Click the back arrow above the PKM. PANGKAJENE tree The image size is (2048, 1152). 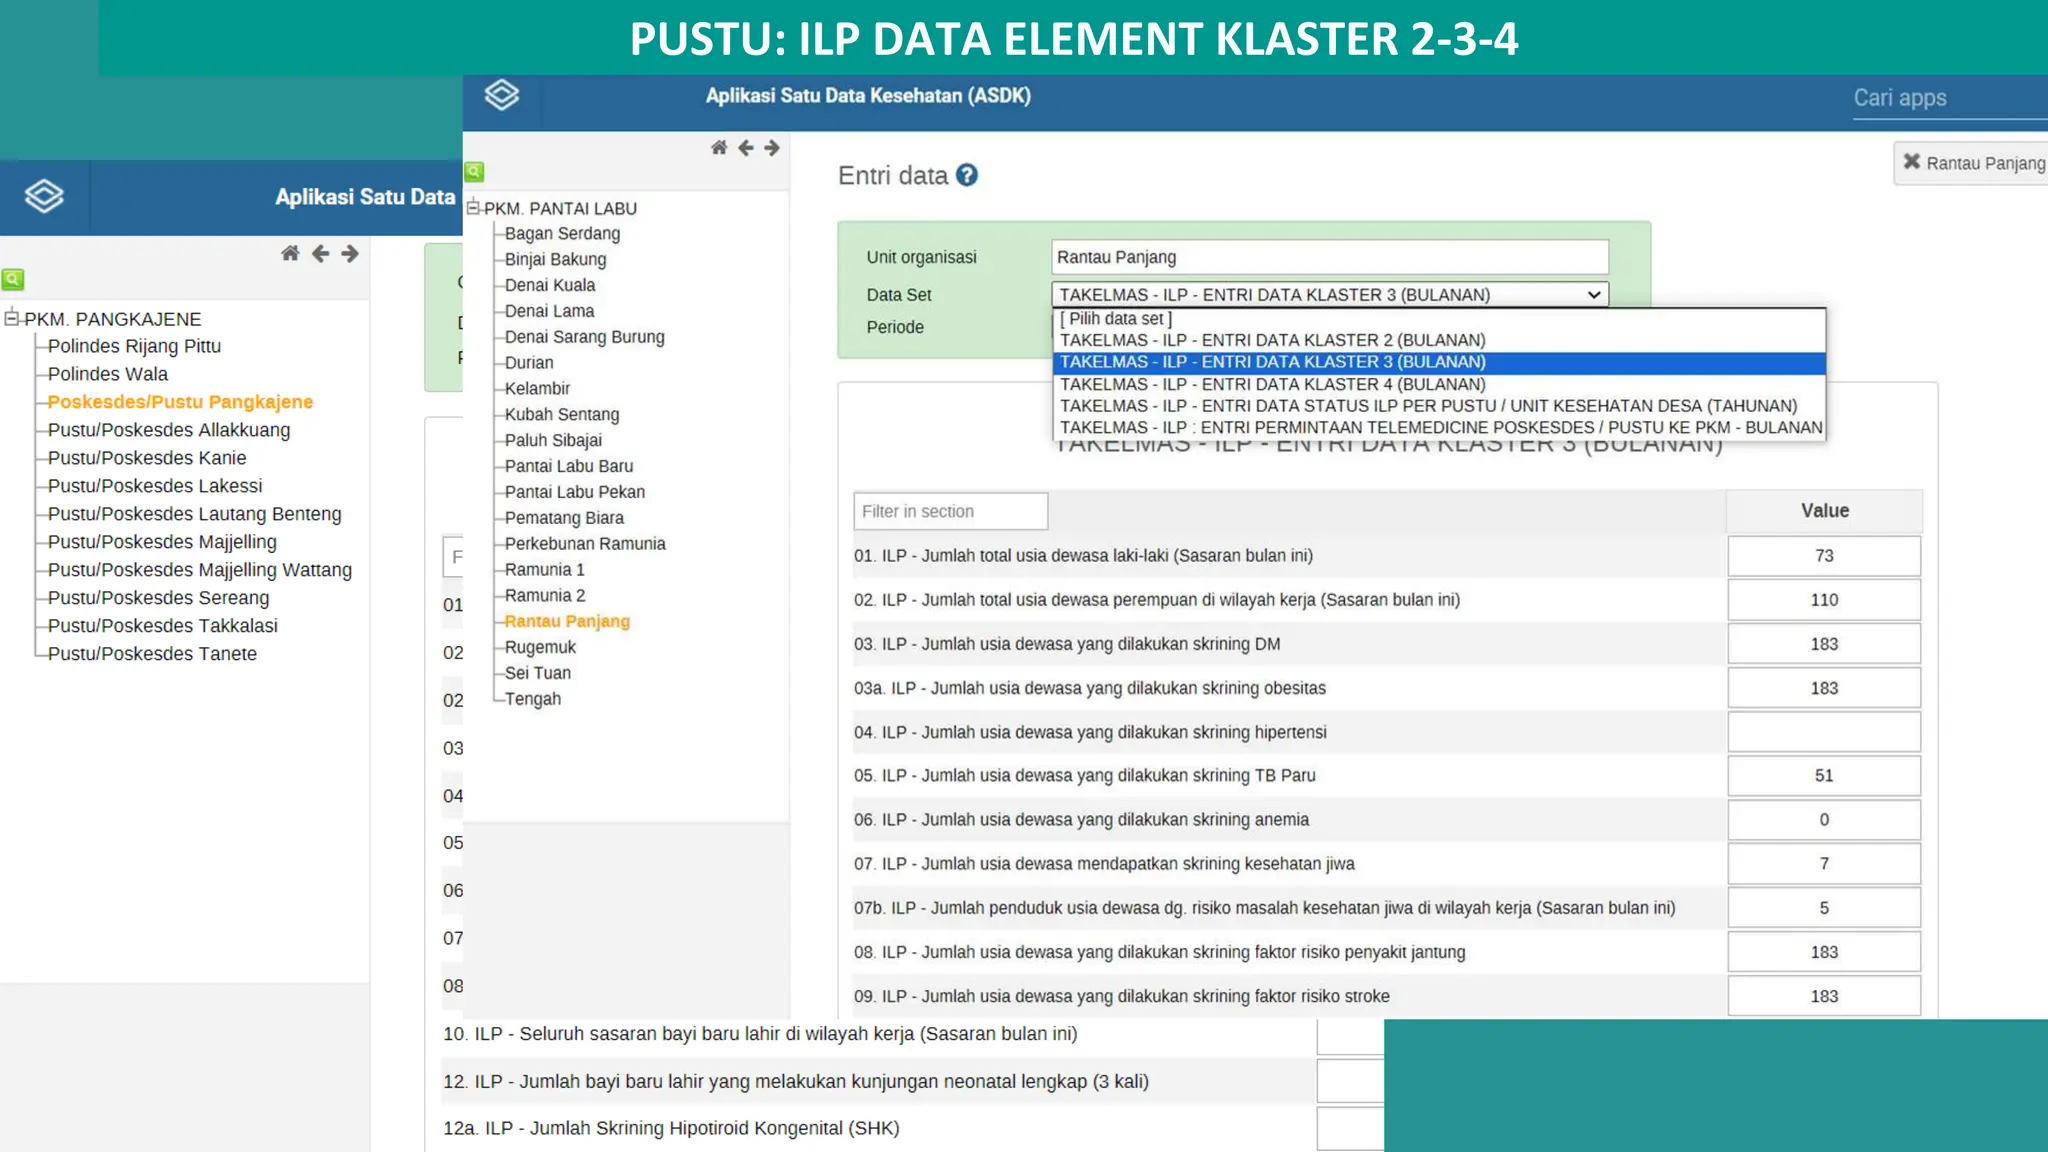[x=320, y=253]
